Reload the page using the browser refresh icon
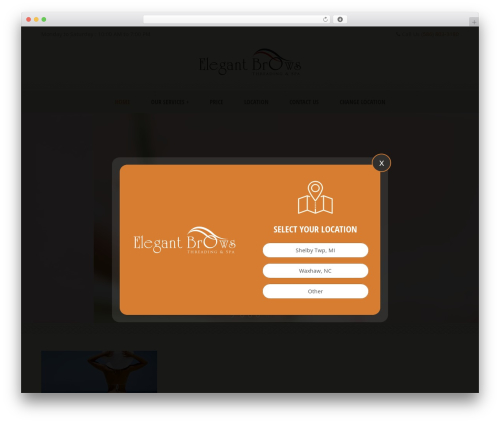 point(325,19)
